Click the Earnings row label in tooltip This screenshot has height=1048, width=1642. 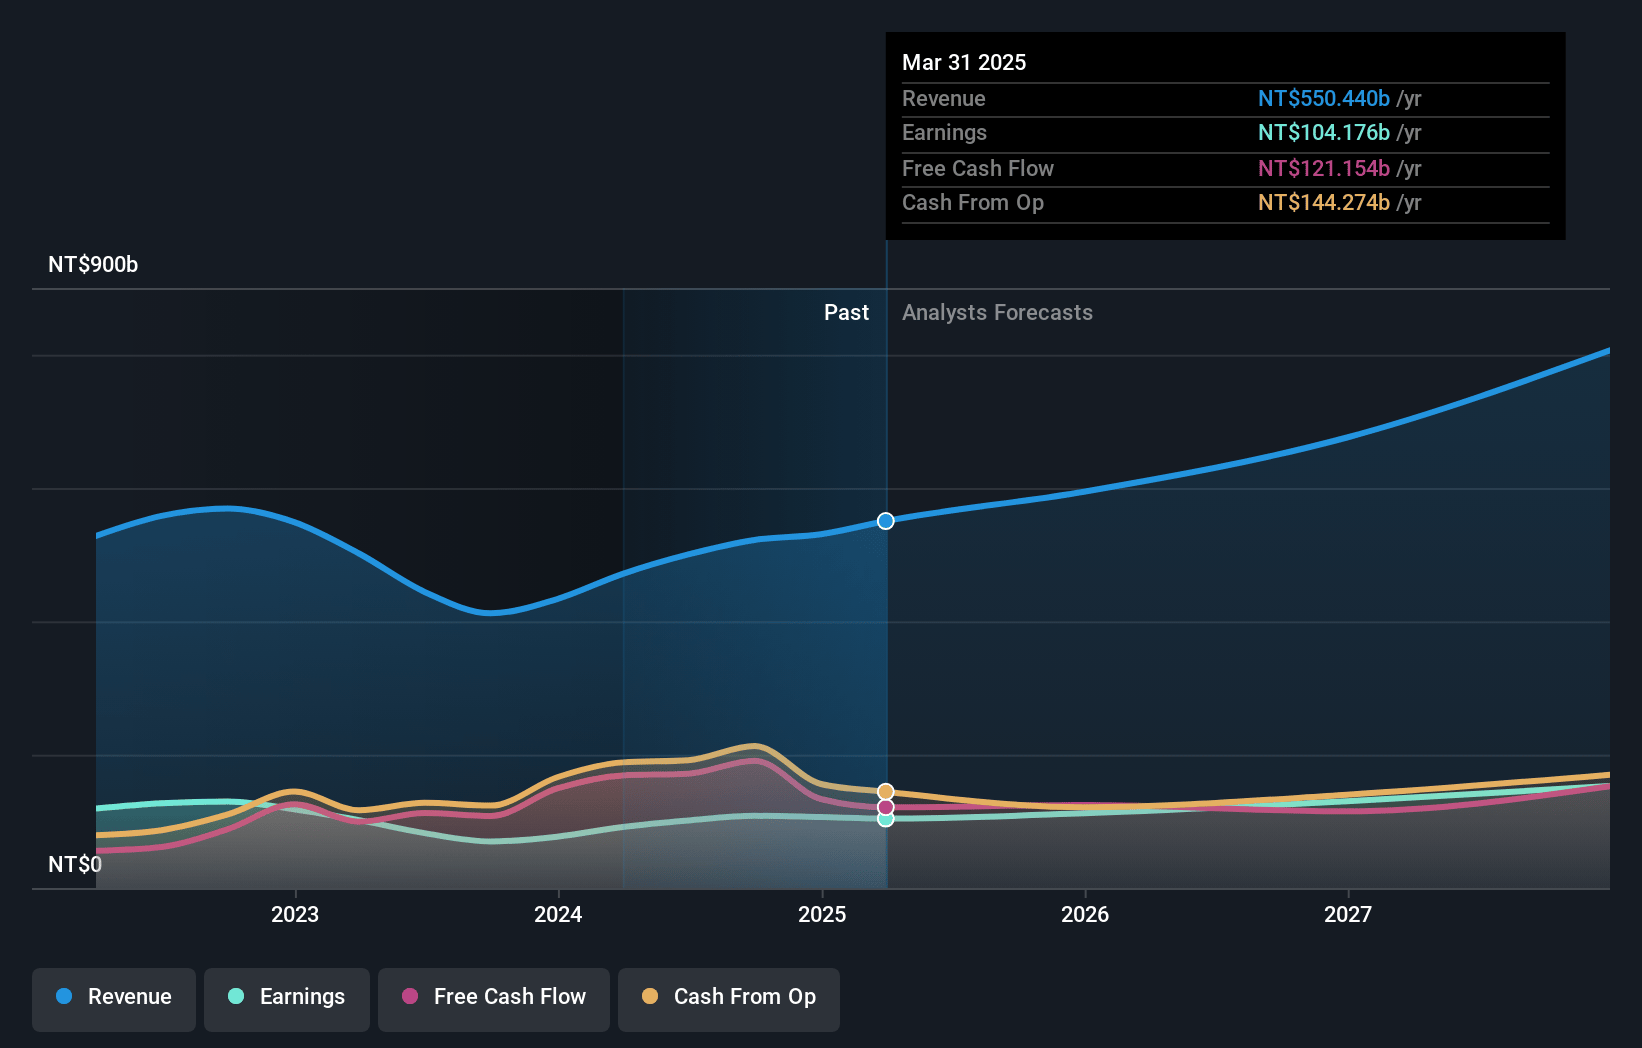[x=944, y=133]
